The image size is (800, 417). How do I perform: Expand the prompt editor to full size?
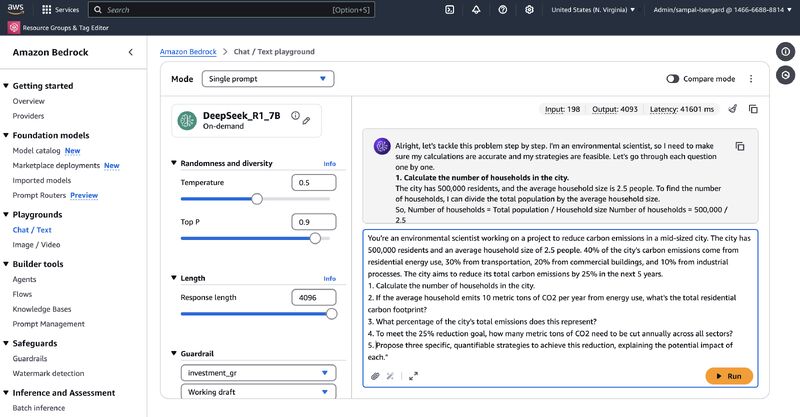click(x=413, y=376)
